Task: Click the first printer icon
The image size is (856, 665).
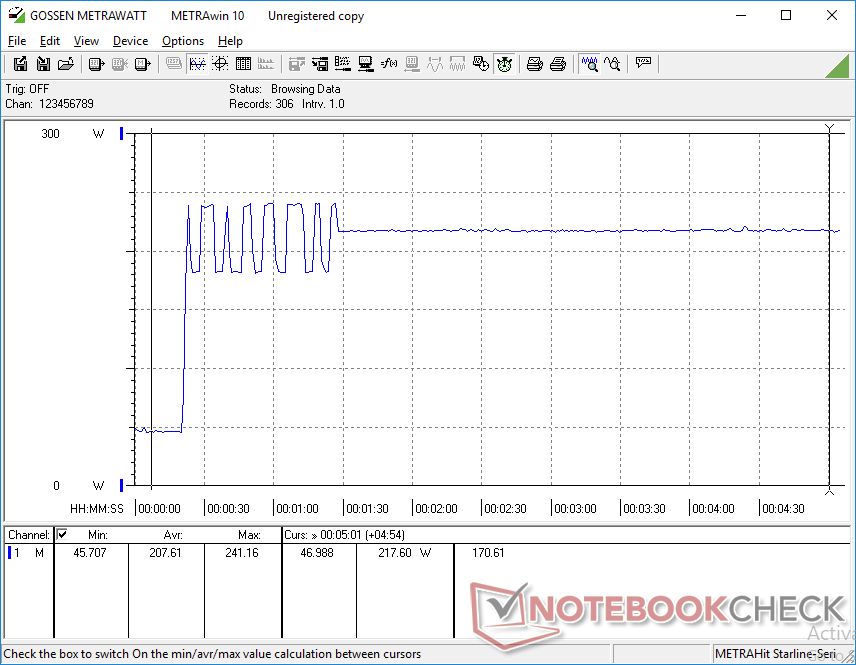Action: (534, 64)
